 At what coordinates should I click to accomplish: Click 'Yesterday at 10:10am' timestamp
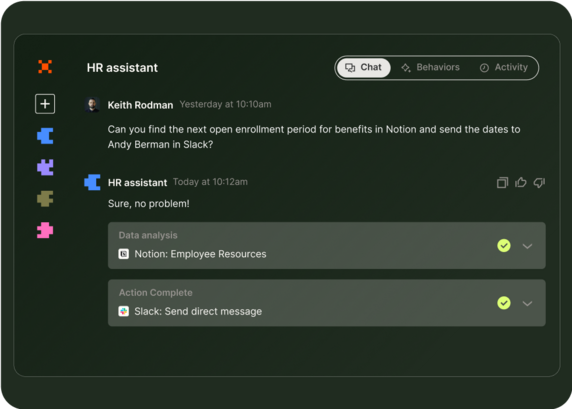[225, 104]
